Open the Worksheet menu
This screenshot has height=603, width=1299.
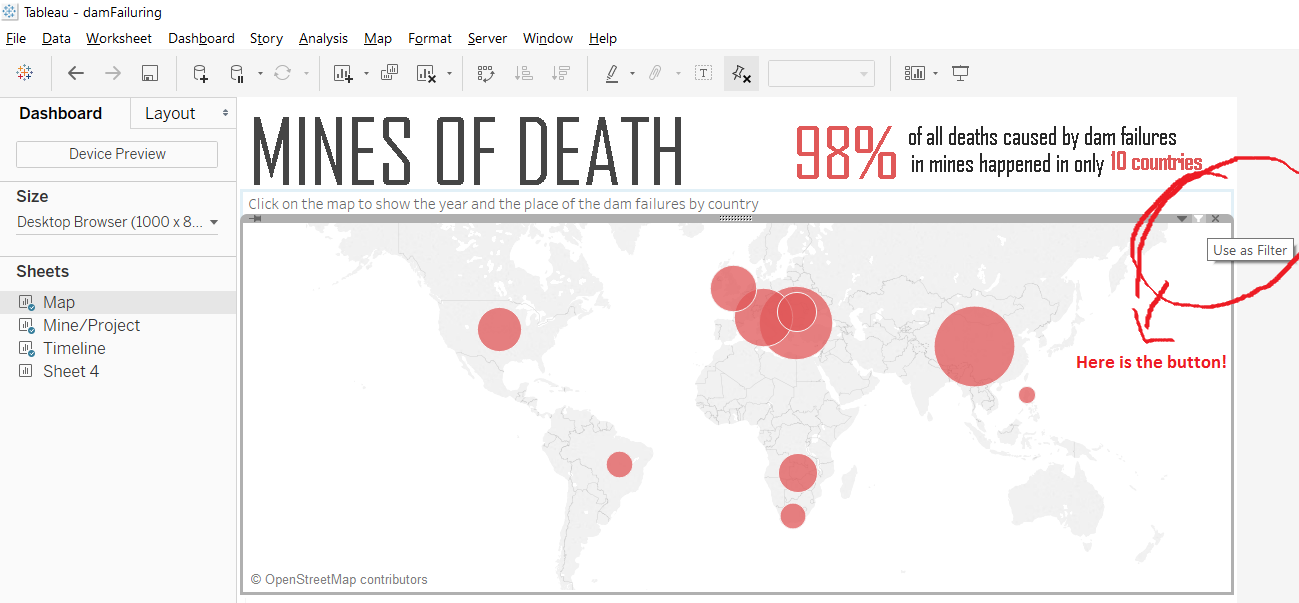point(119,38)
